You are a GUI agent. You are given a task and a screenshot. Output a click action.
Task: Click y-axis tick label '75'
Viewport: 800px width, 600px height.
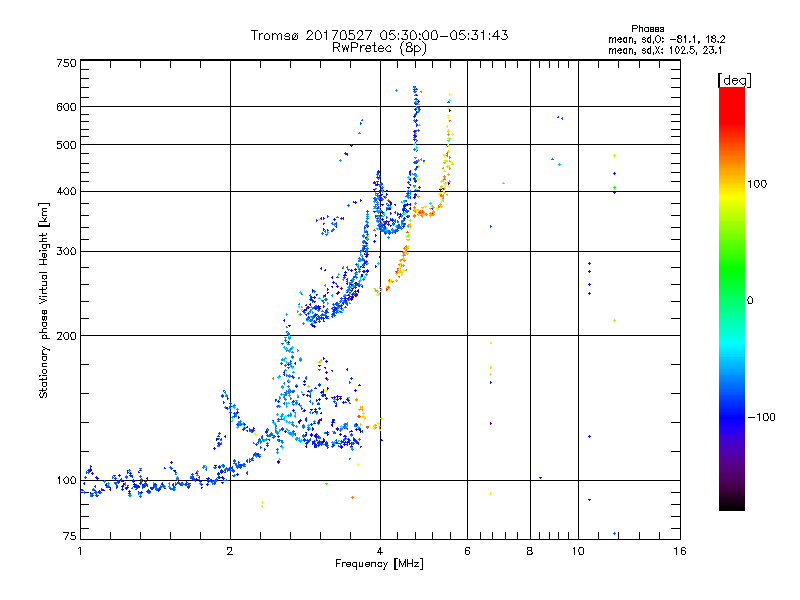point(70,536)
